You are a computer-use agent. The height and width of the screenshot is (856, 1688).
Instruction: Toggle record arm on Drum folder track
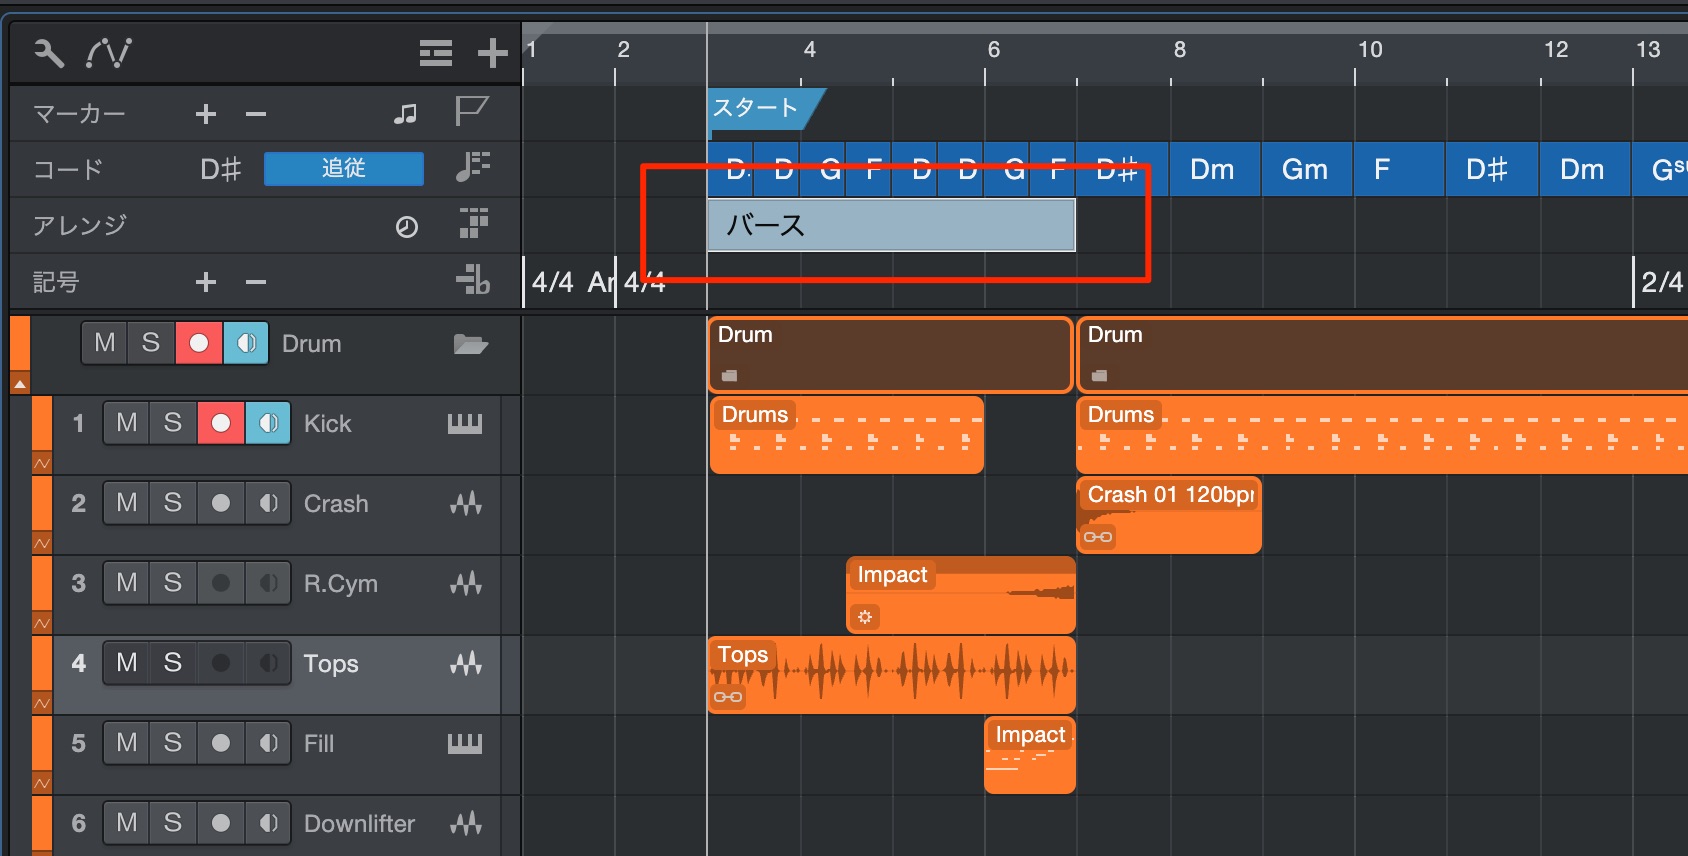199,344
